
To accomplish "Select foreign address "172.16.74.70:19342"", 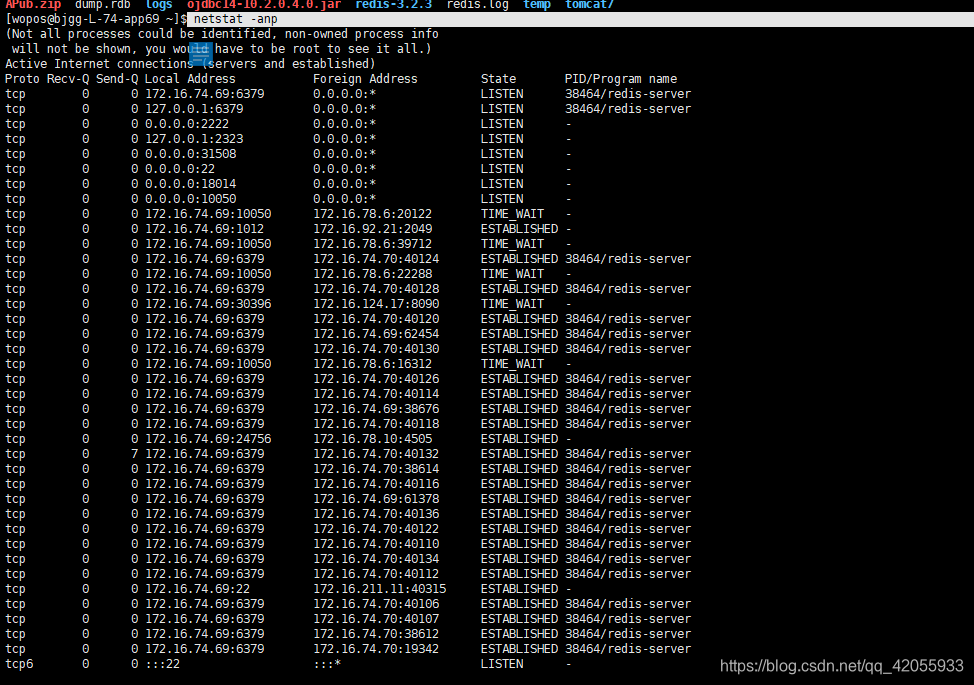I will pos(376,649).
